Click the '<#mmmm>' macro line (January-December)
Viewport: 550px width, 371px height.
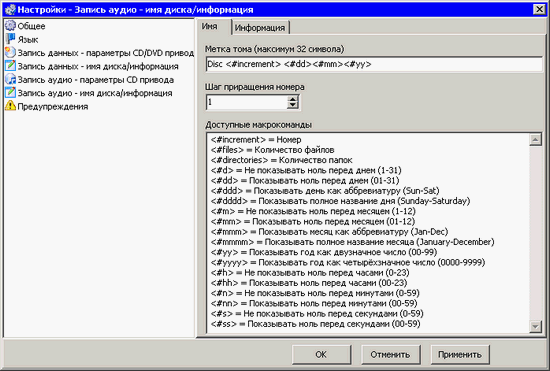353,242
